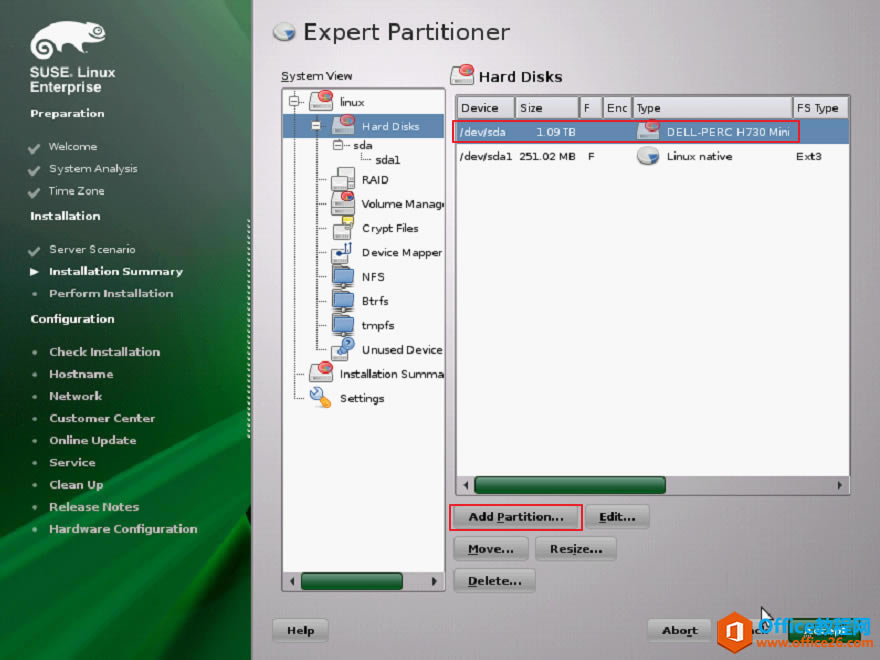Click the Hard Disks tree icon
880x660 pixels.
[x=343, y=125]
